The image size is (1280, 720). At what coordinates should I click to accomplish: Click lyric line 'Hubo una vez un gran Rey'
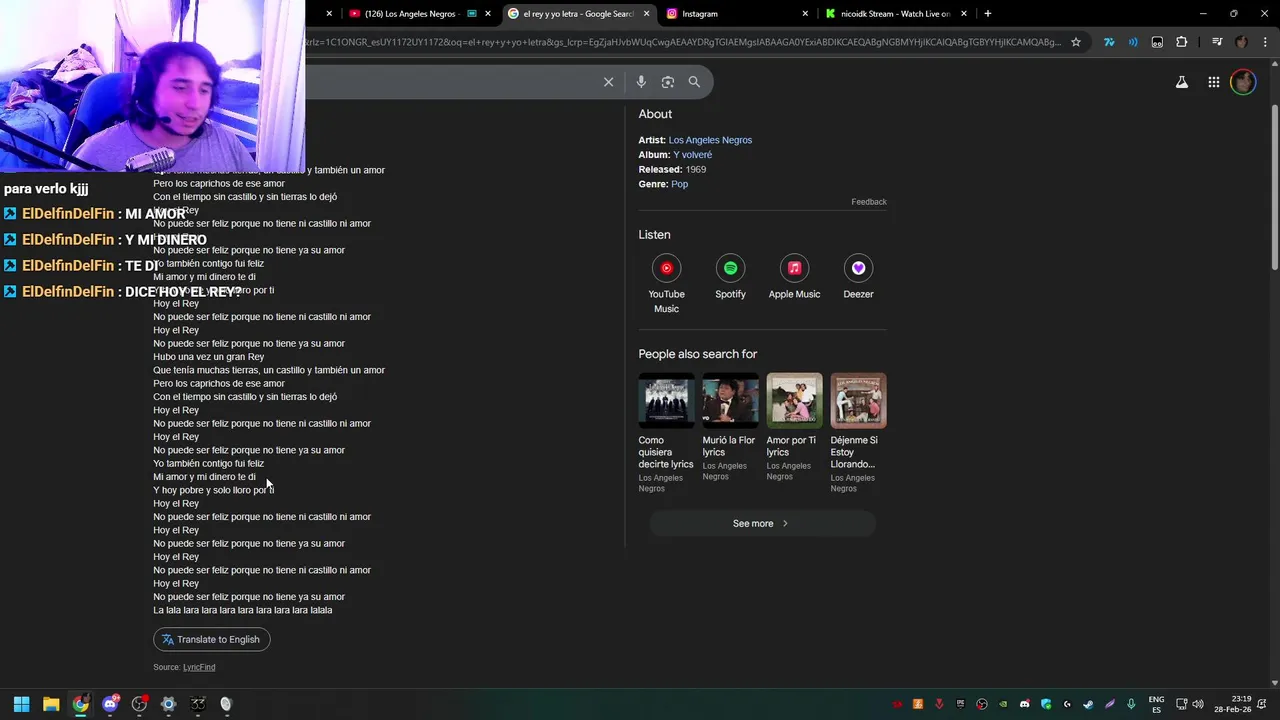point(209,357)
